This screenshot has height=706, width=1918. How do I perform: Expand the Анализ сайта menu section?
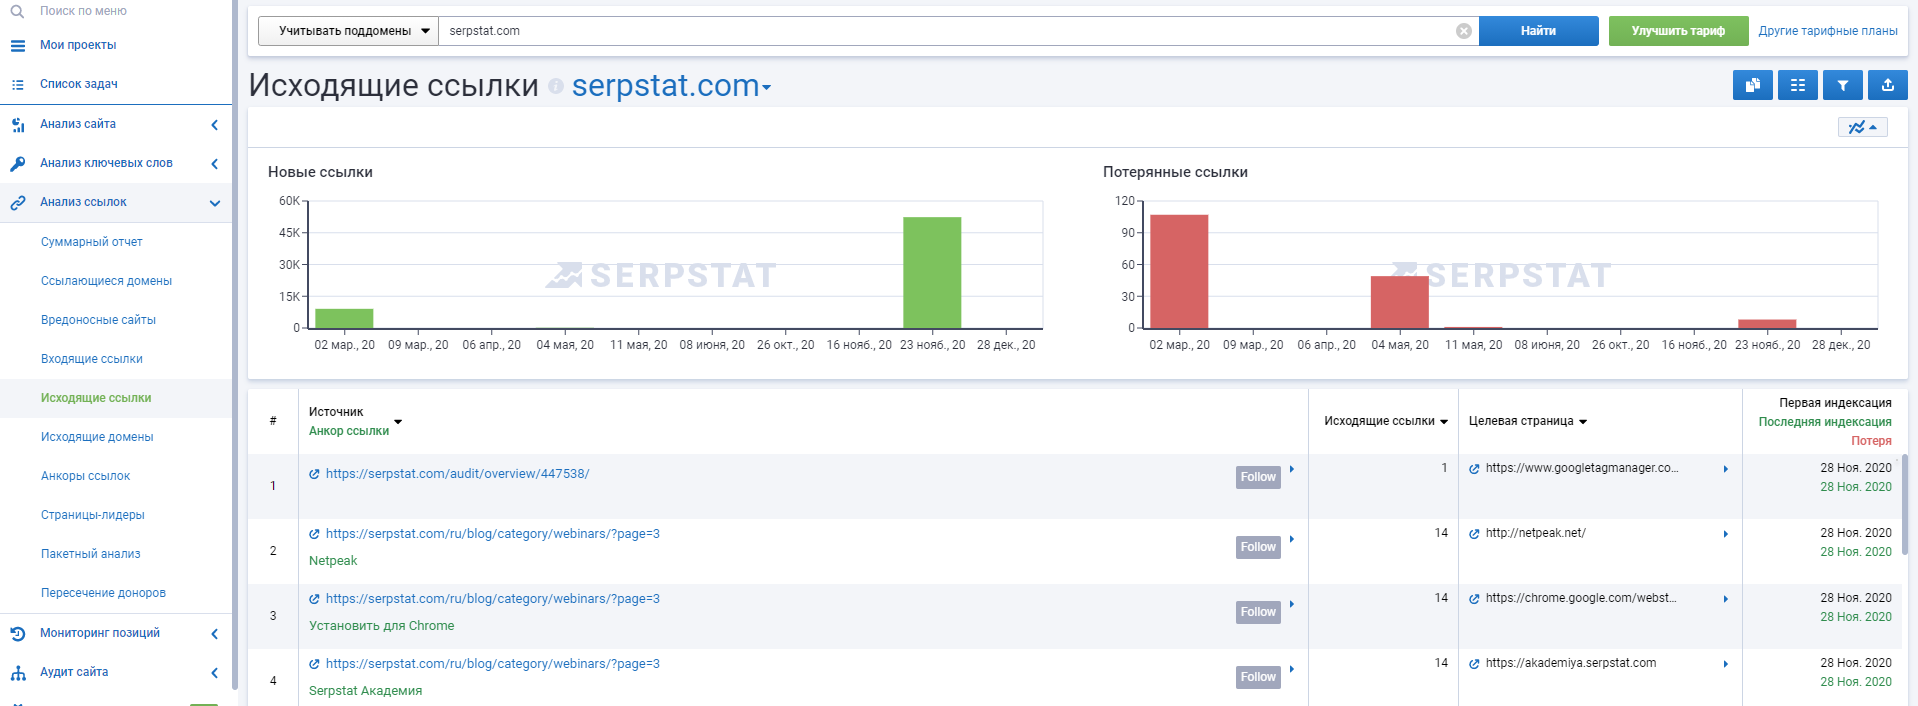point(214,125)
